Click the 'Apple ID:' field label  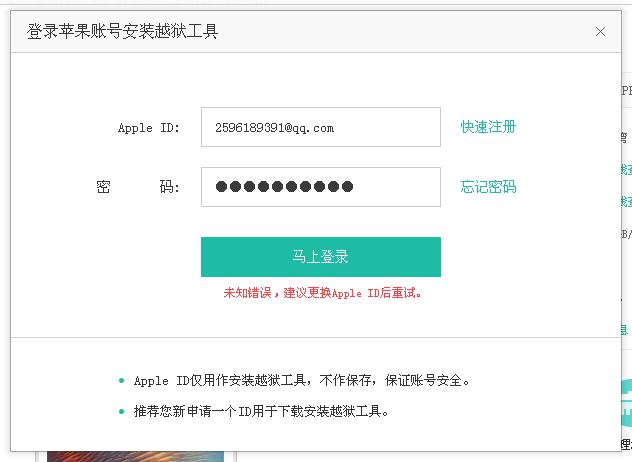(x=148, y=128)
